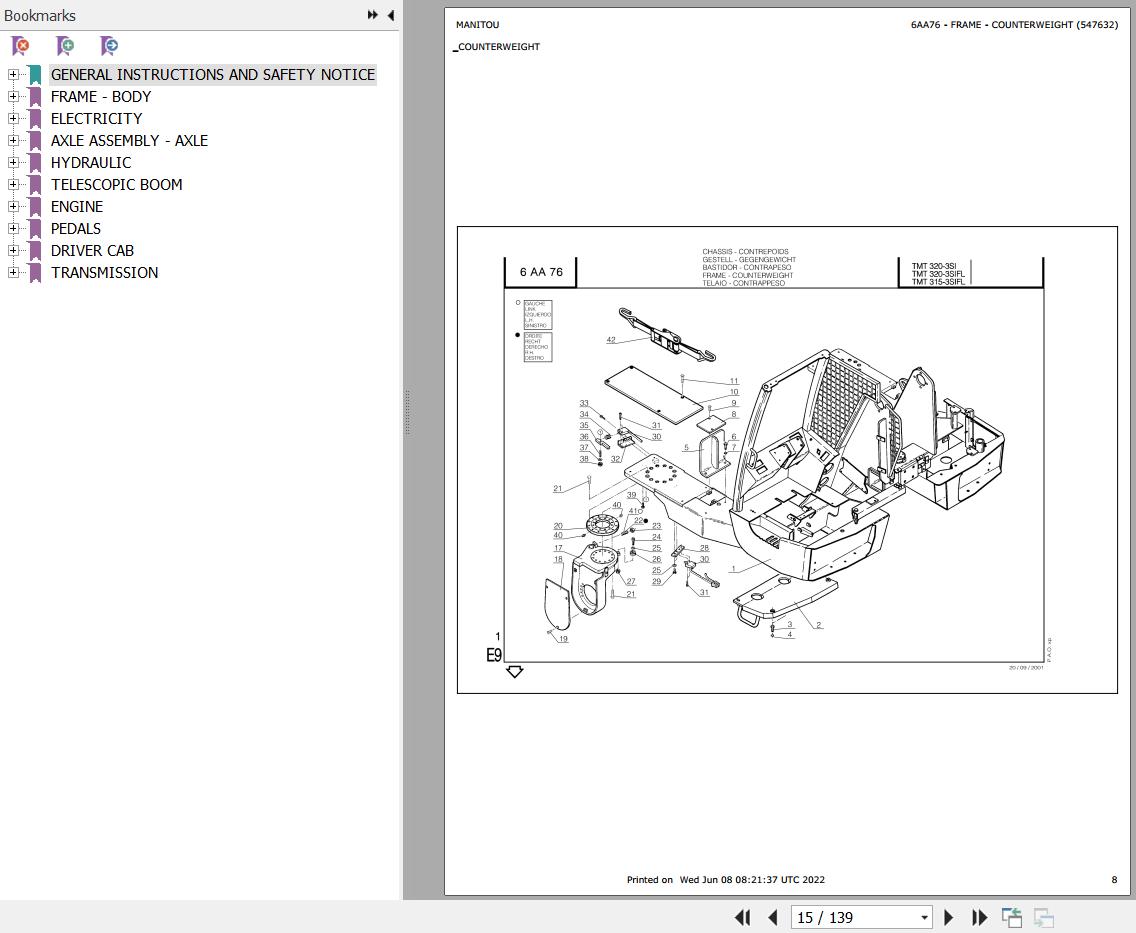The width and height of the screenshot is (1136, 933).
Task: Click the add new bookmark icon
Action: coord(64,46)
